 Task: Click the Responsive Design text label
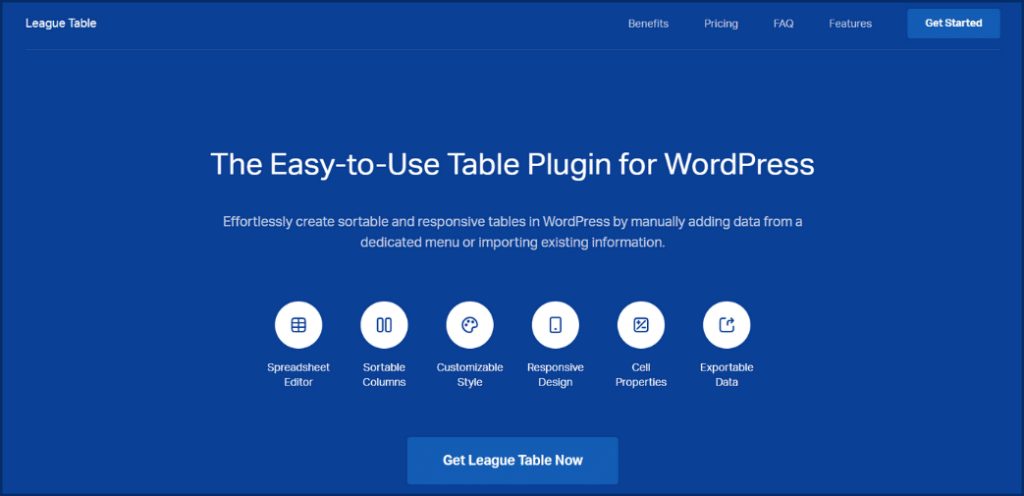tap(555, 375)
